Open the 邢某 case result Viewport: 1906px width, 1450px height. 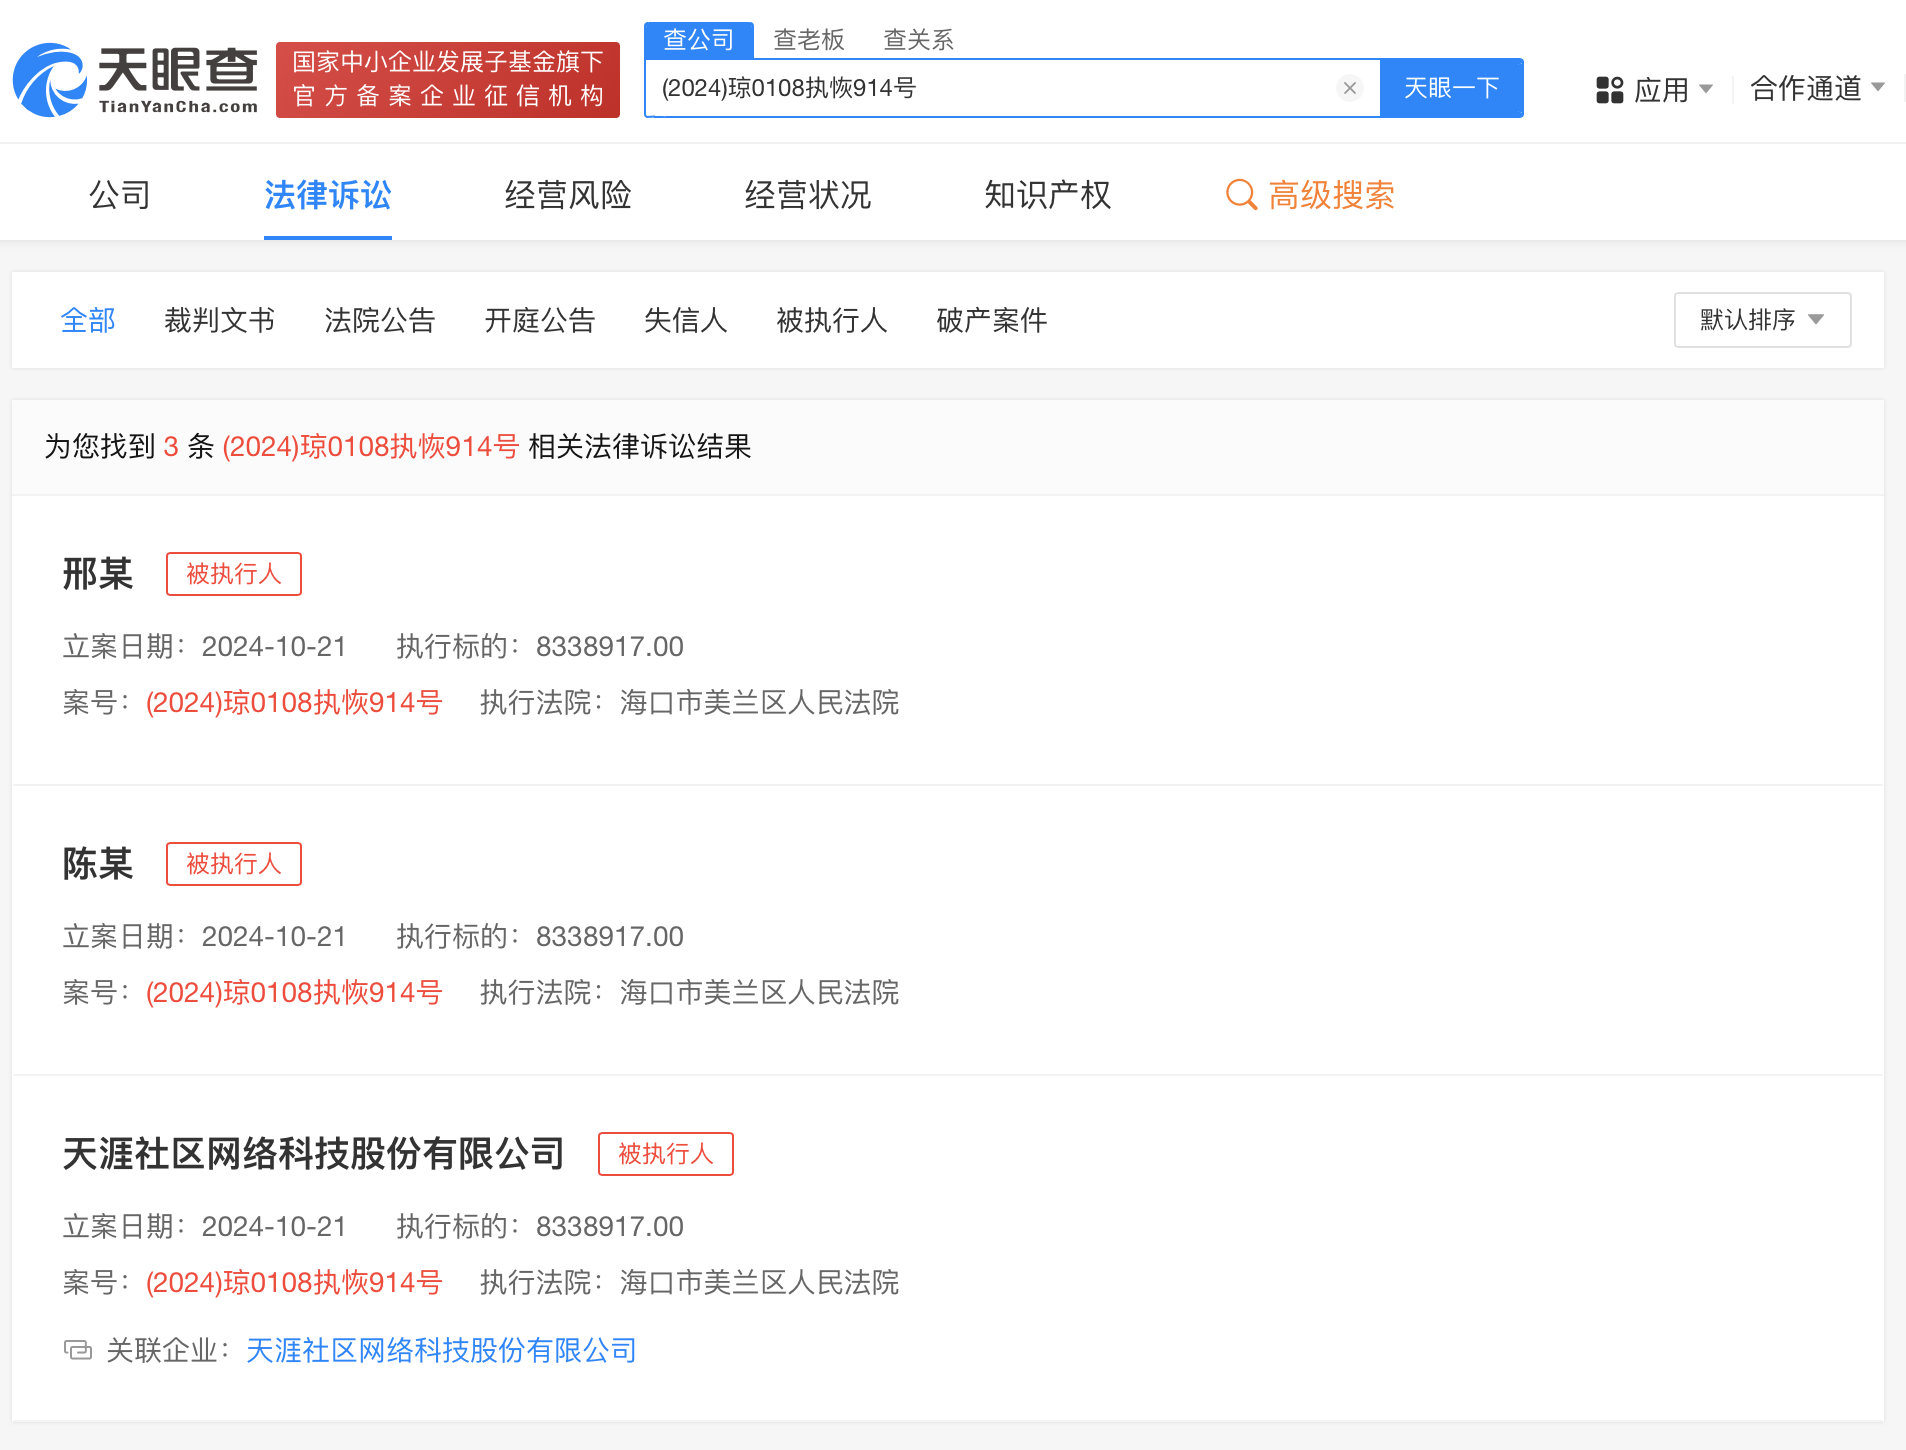pos(98,574)
